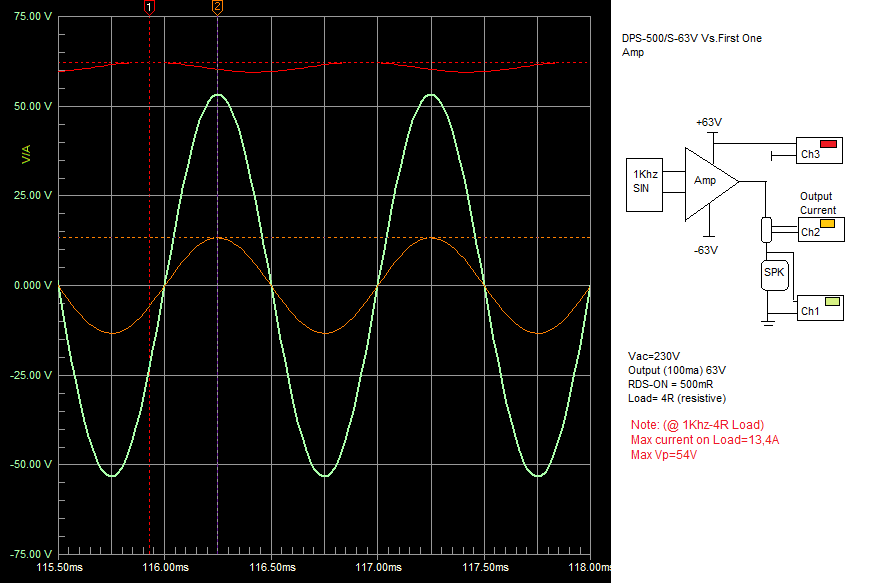Click the 116.50ms time label

pyautogui.click(x=272, y=567)
